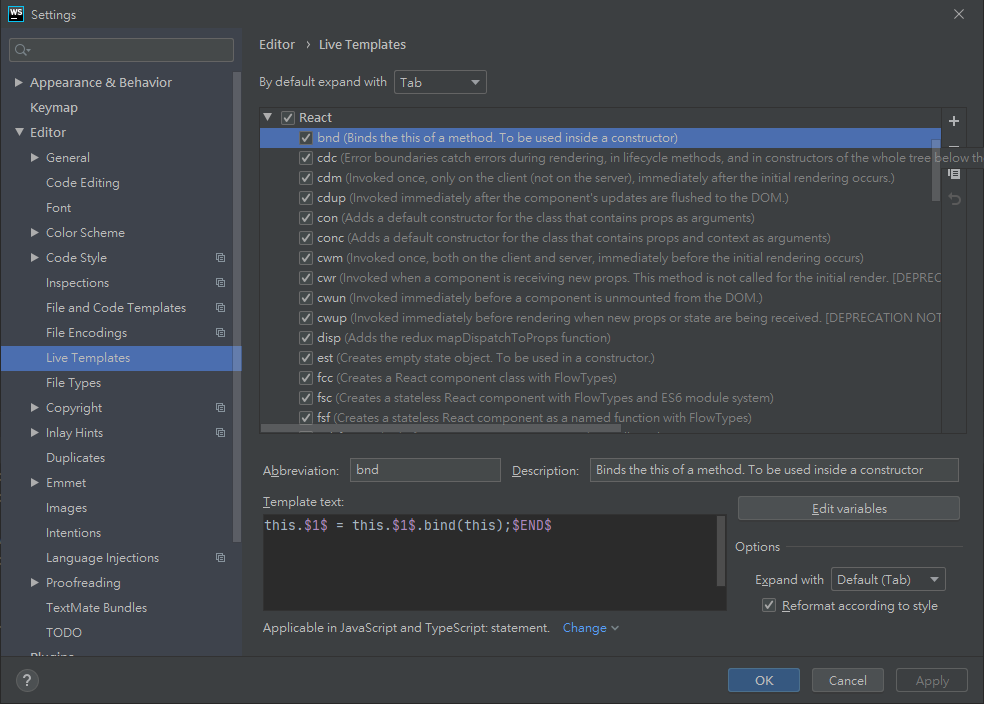This screenshot has height=704, width=984.
Task: Open the 'By default expand with' dropdown
Action: 440,83
